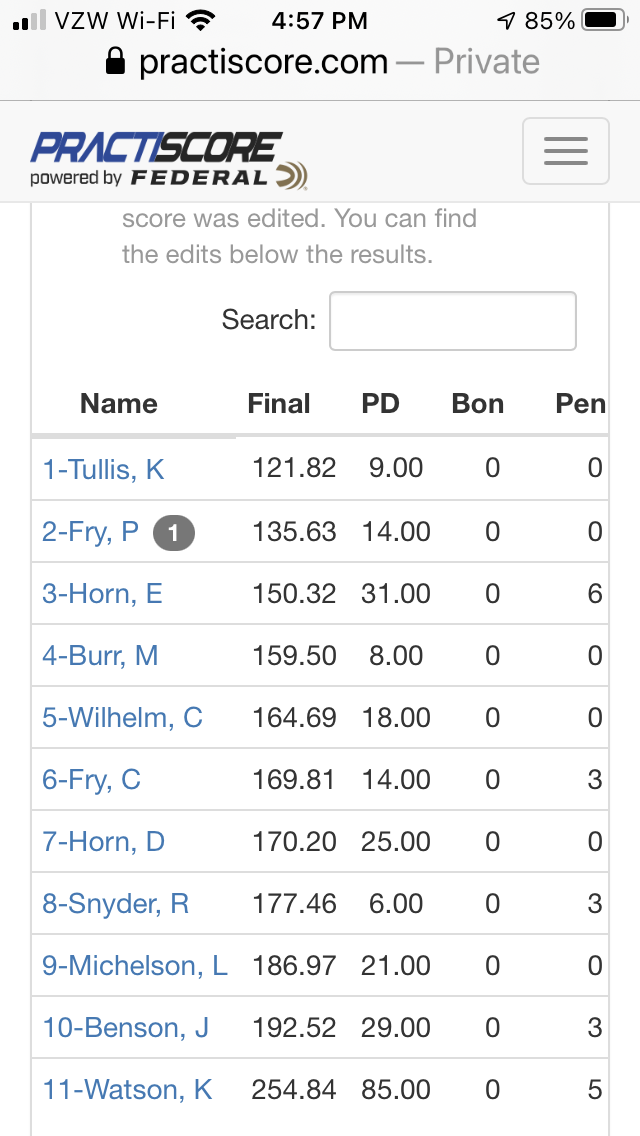Image resolution: width=640 pixels, height=1136 pixels.
Task: Sort by Bon column header
Action: (x=478, y=404)
